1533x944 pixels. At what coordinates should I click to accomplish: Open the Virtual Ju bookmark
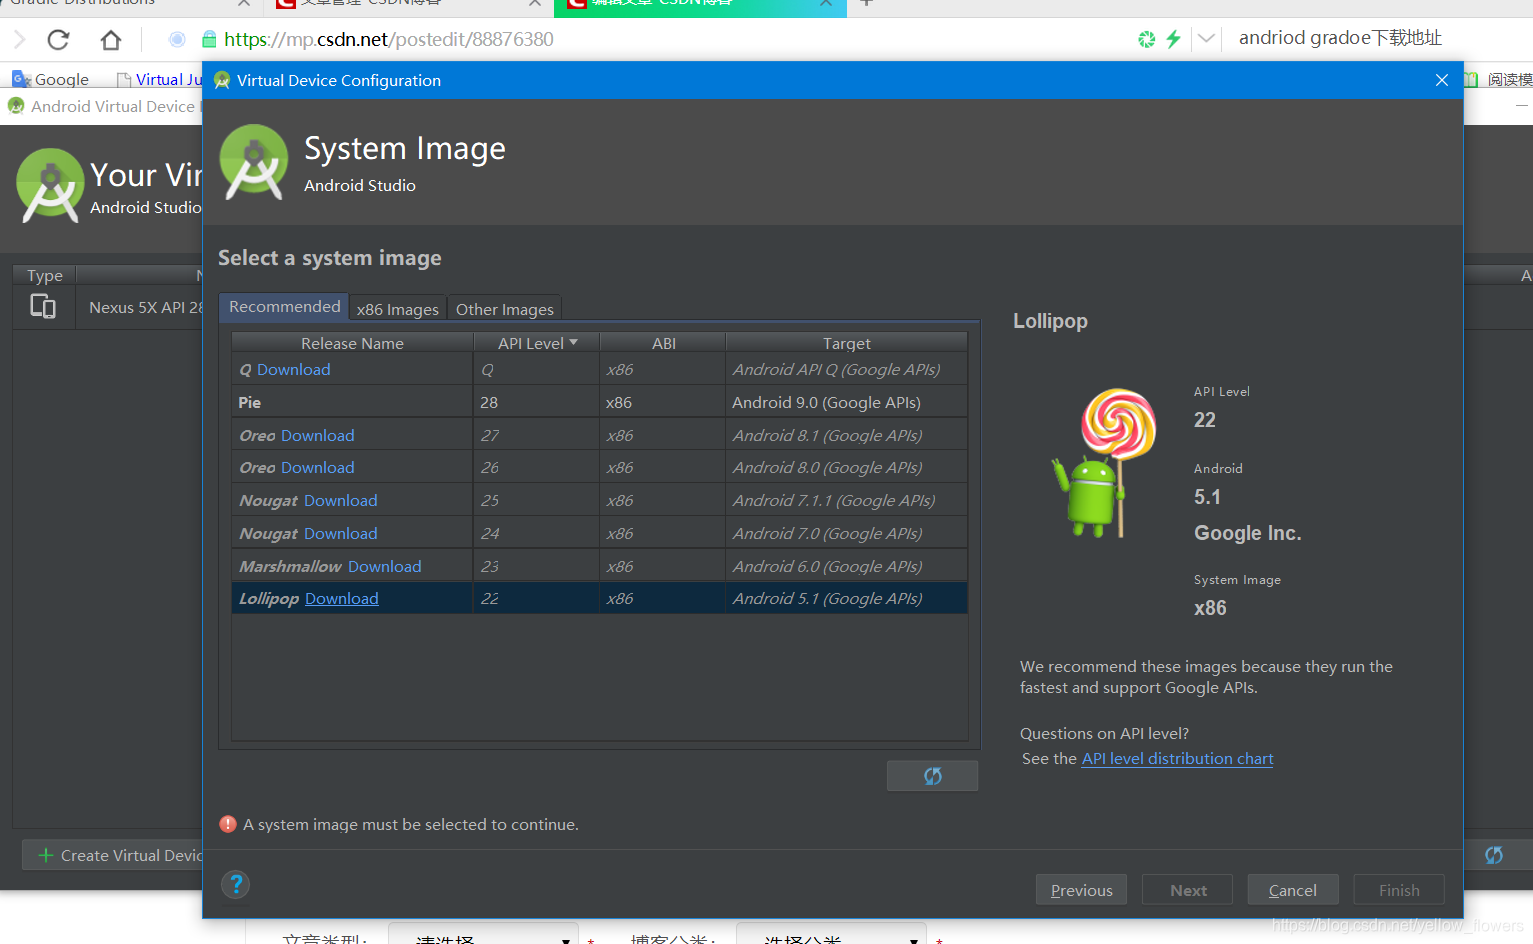tap(160, 79)
